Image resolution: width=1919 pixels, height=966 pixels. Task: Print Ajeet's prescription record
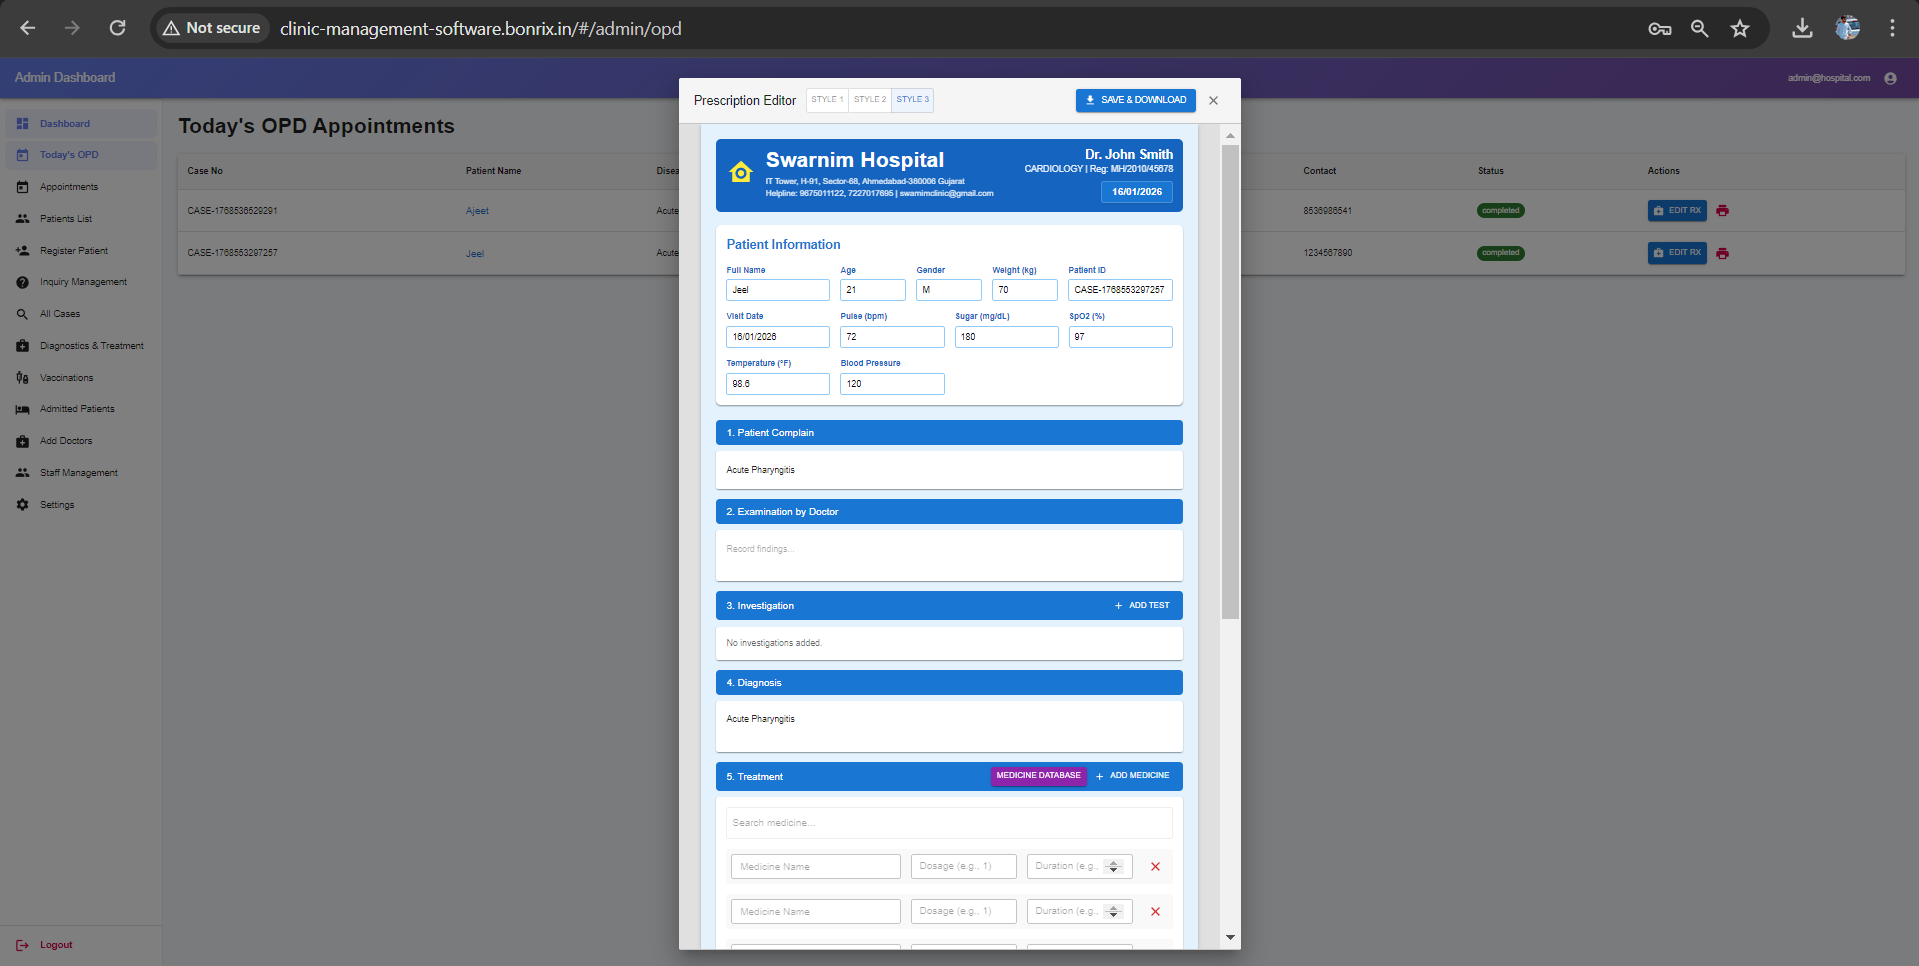point(1722,211)
